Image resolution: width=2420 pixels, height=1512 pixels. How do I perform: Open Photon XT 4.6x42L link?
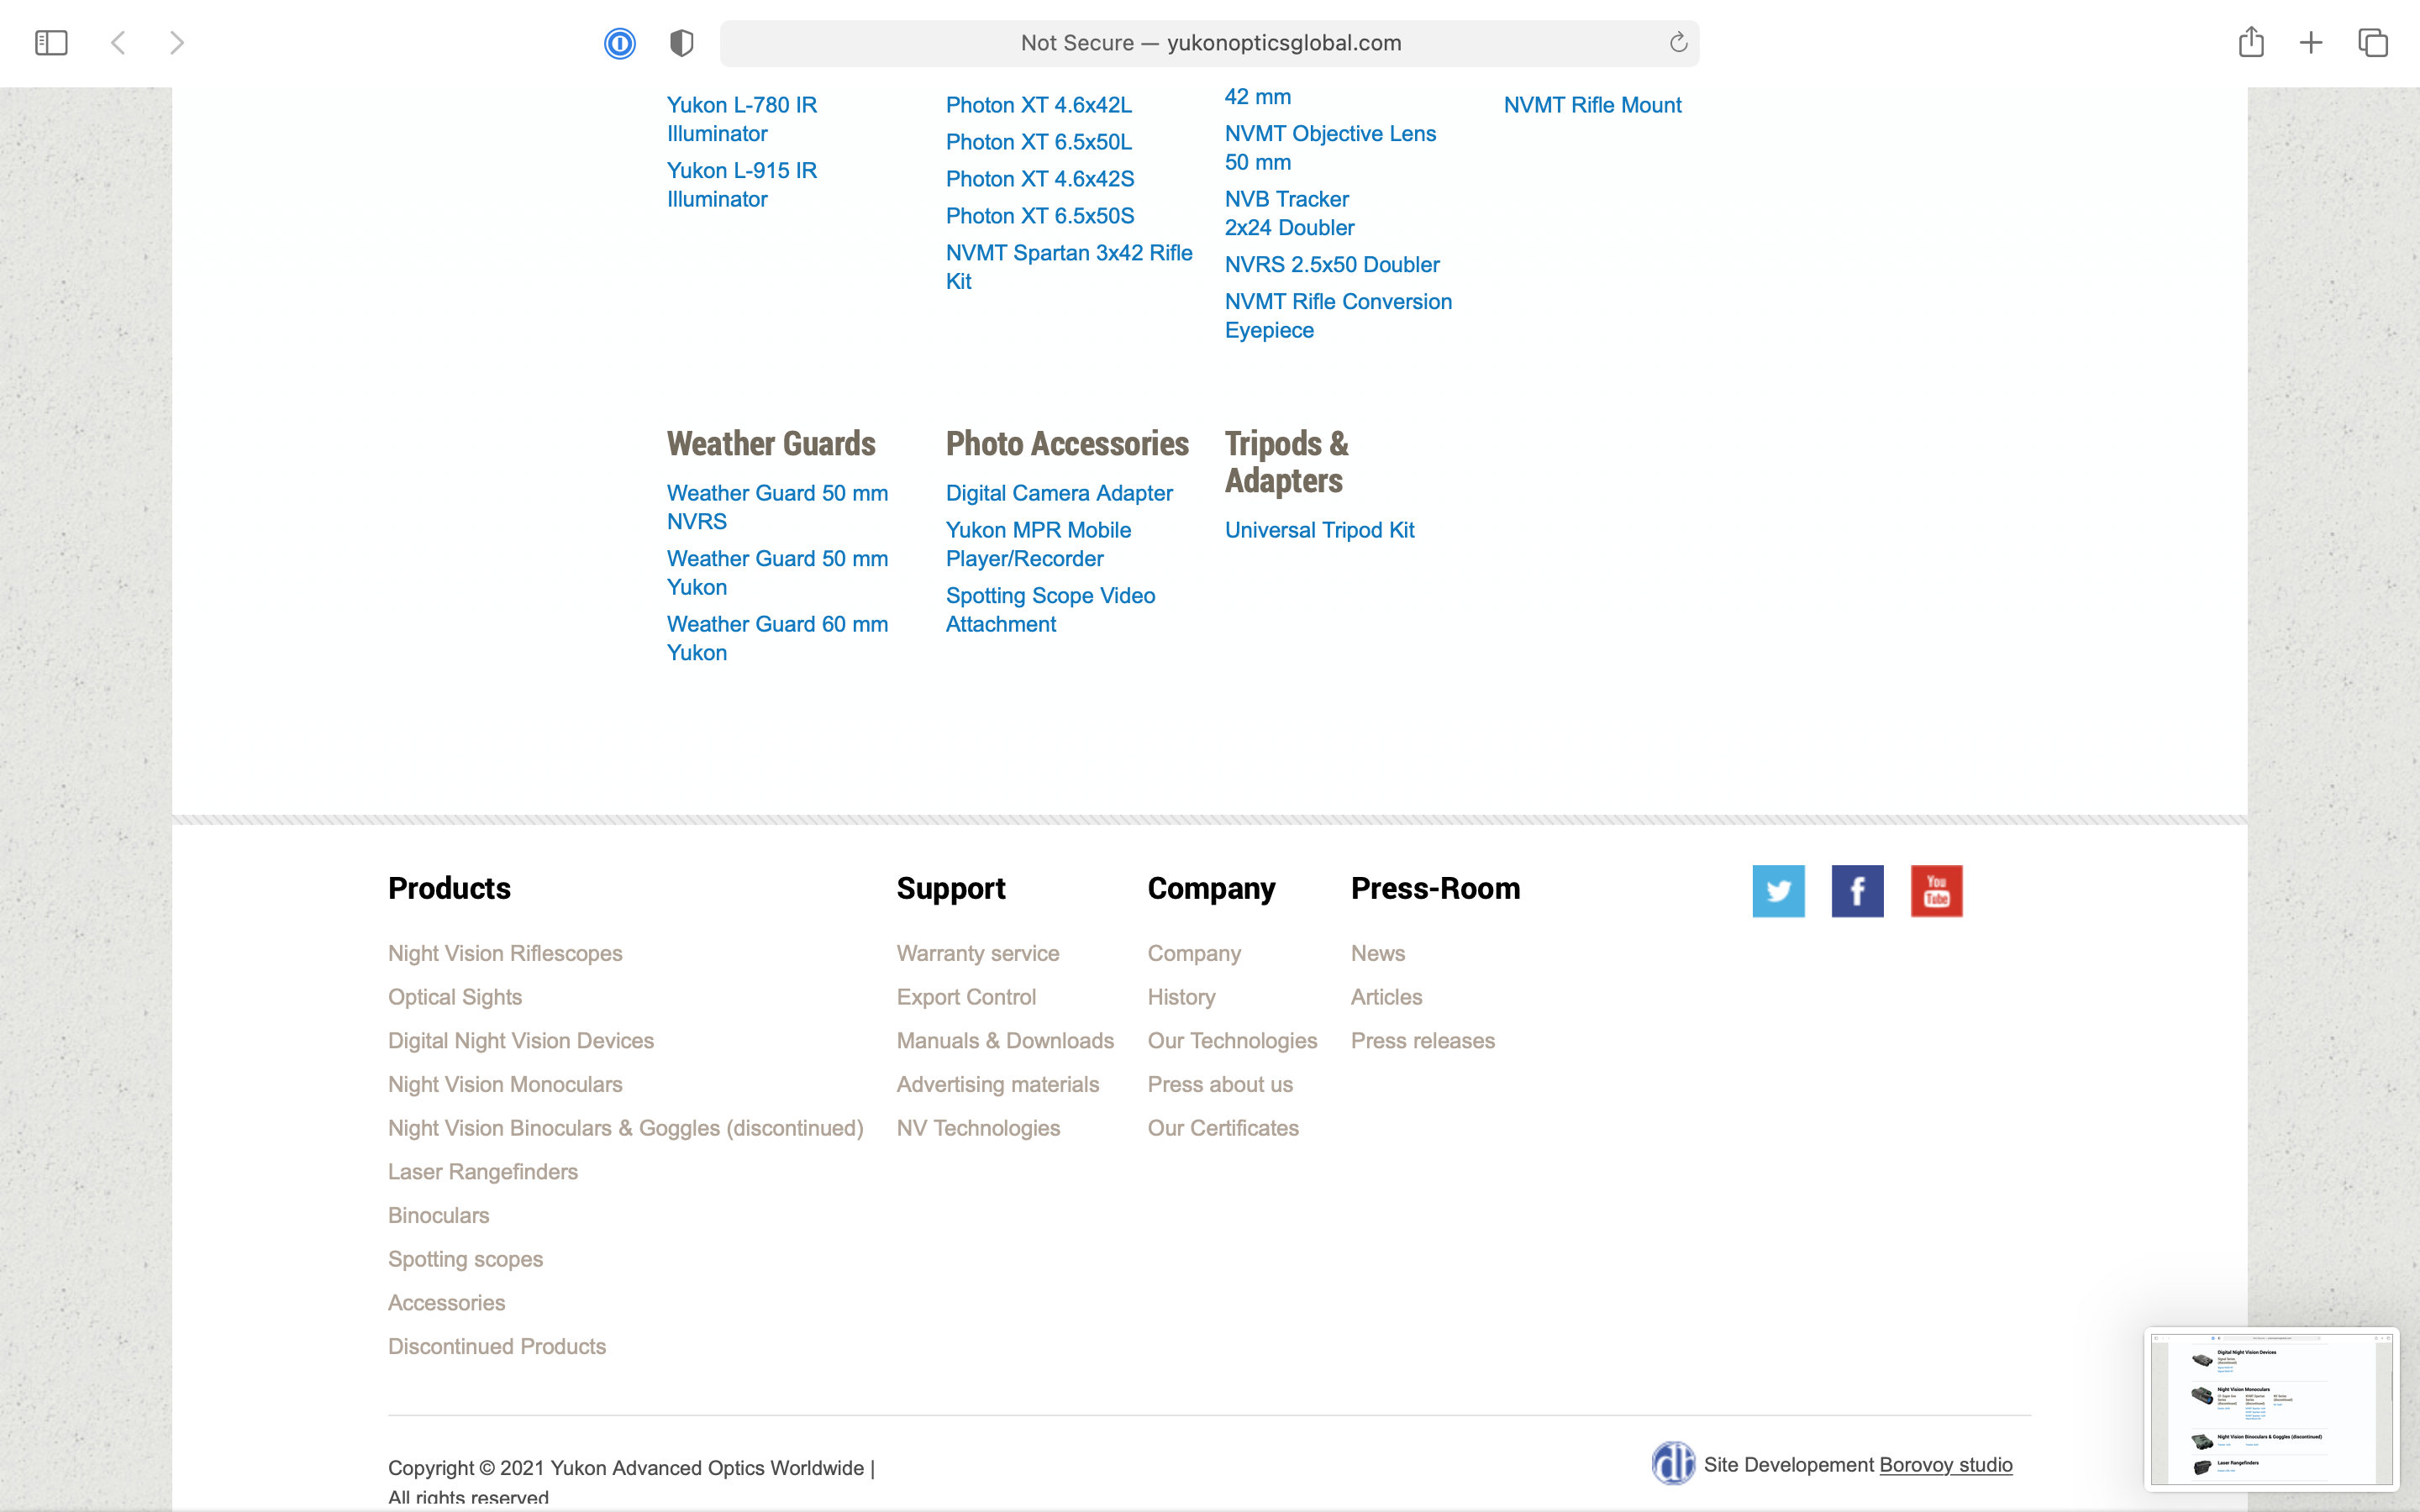click(1039, 105)
